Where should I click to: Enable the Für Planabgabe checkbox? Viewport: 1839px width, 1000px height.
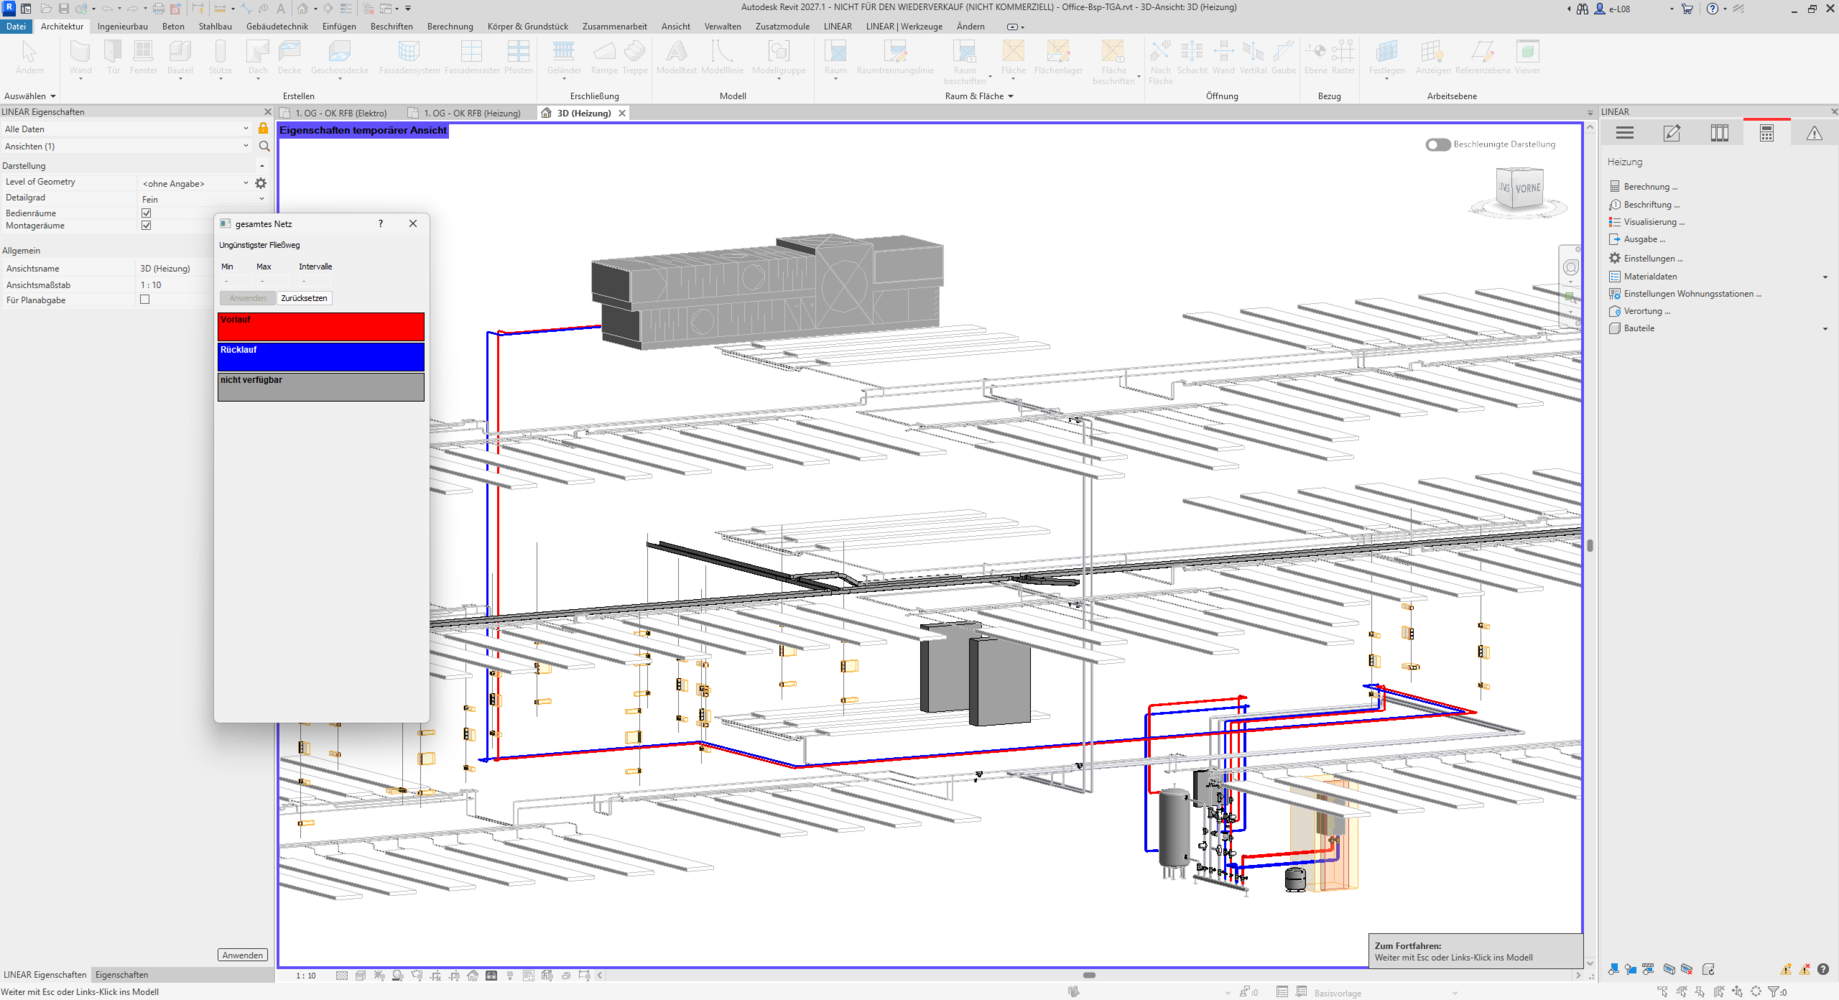(x=145, y=300)
